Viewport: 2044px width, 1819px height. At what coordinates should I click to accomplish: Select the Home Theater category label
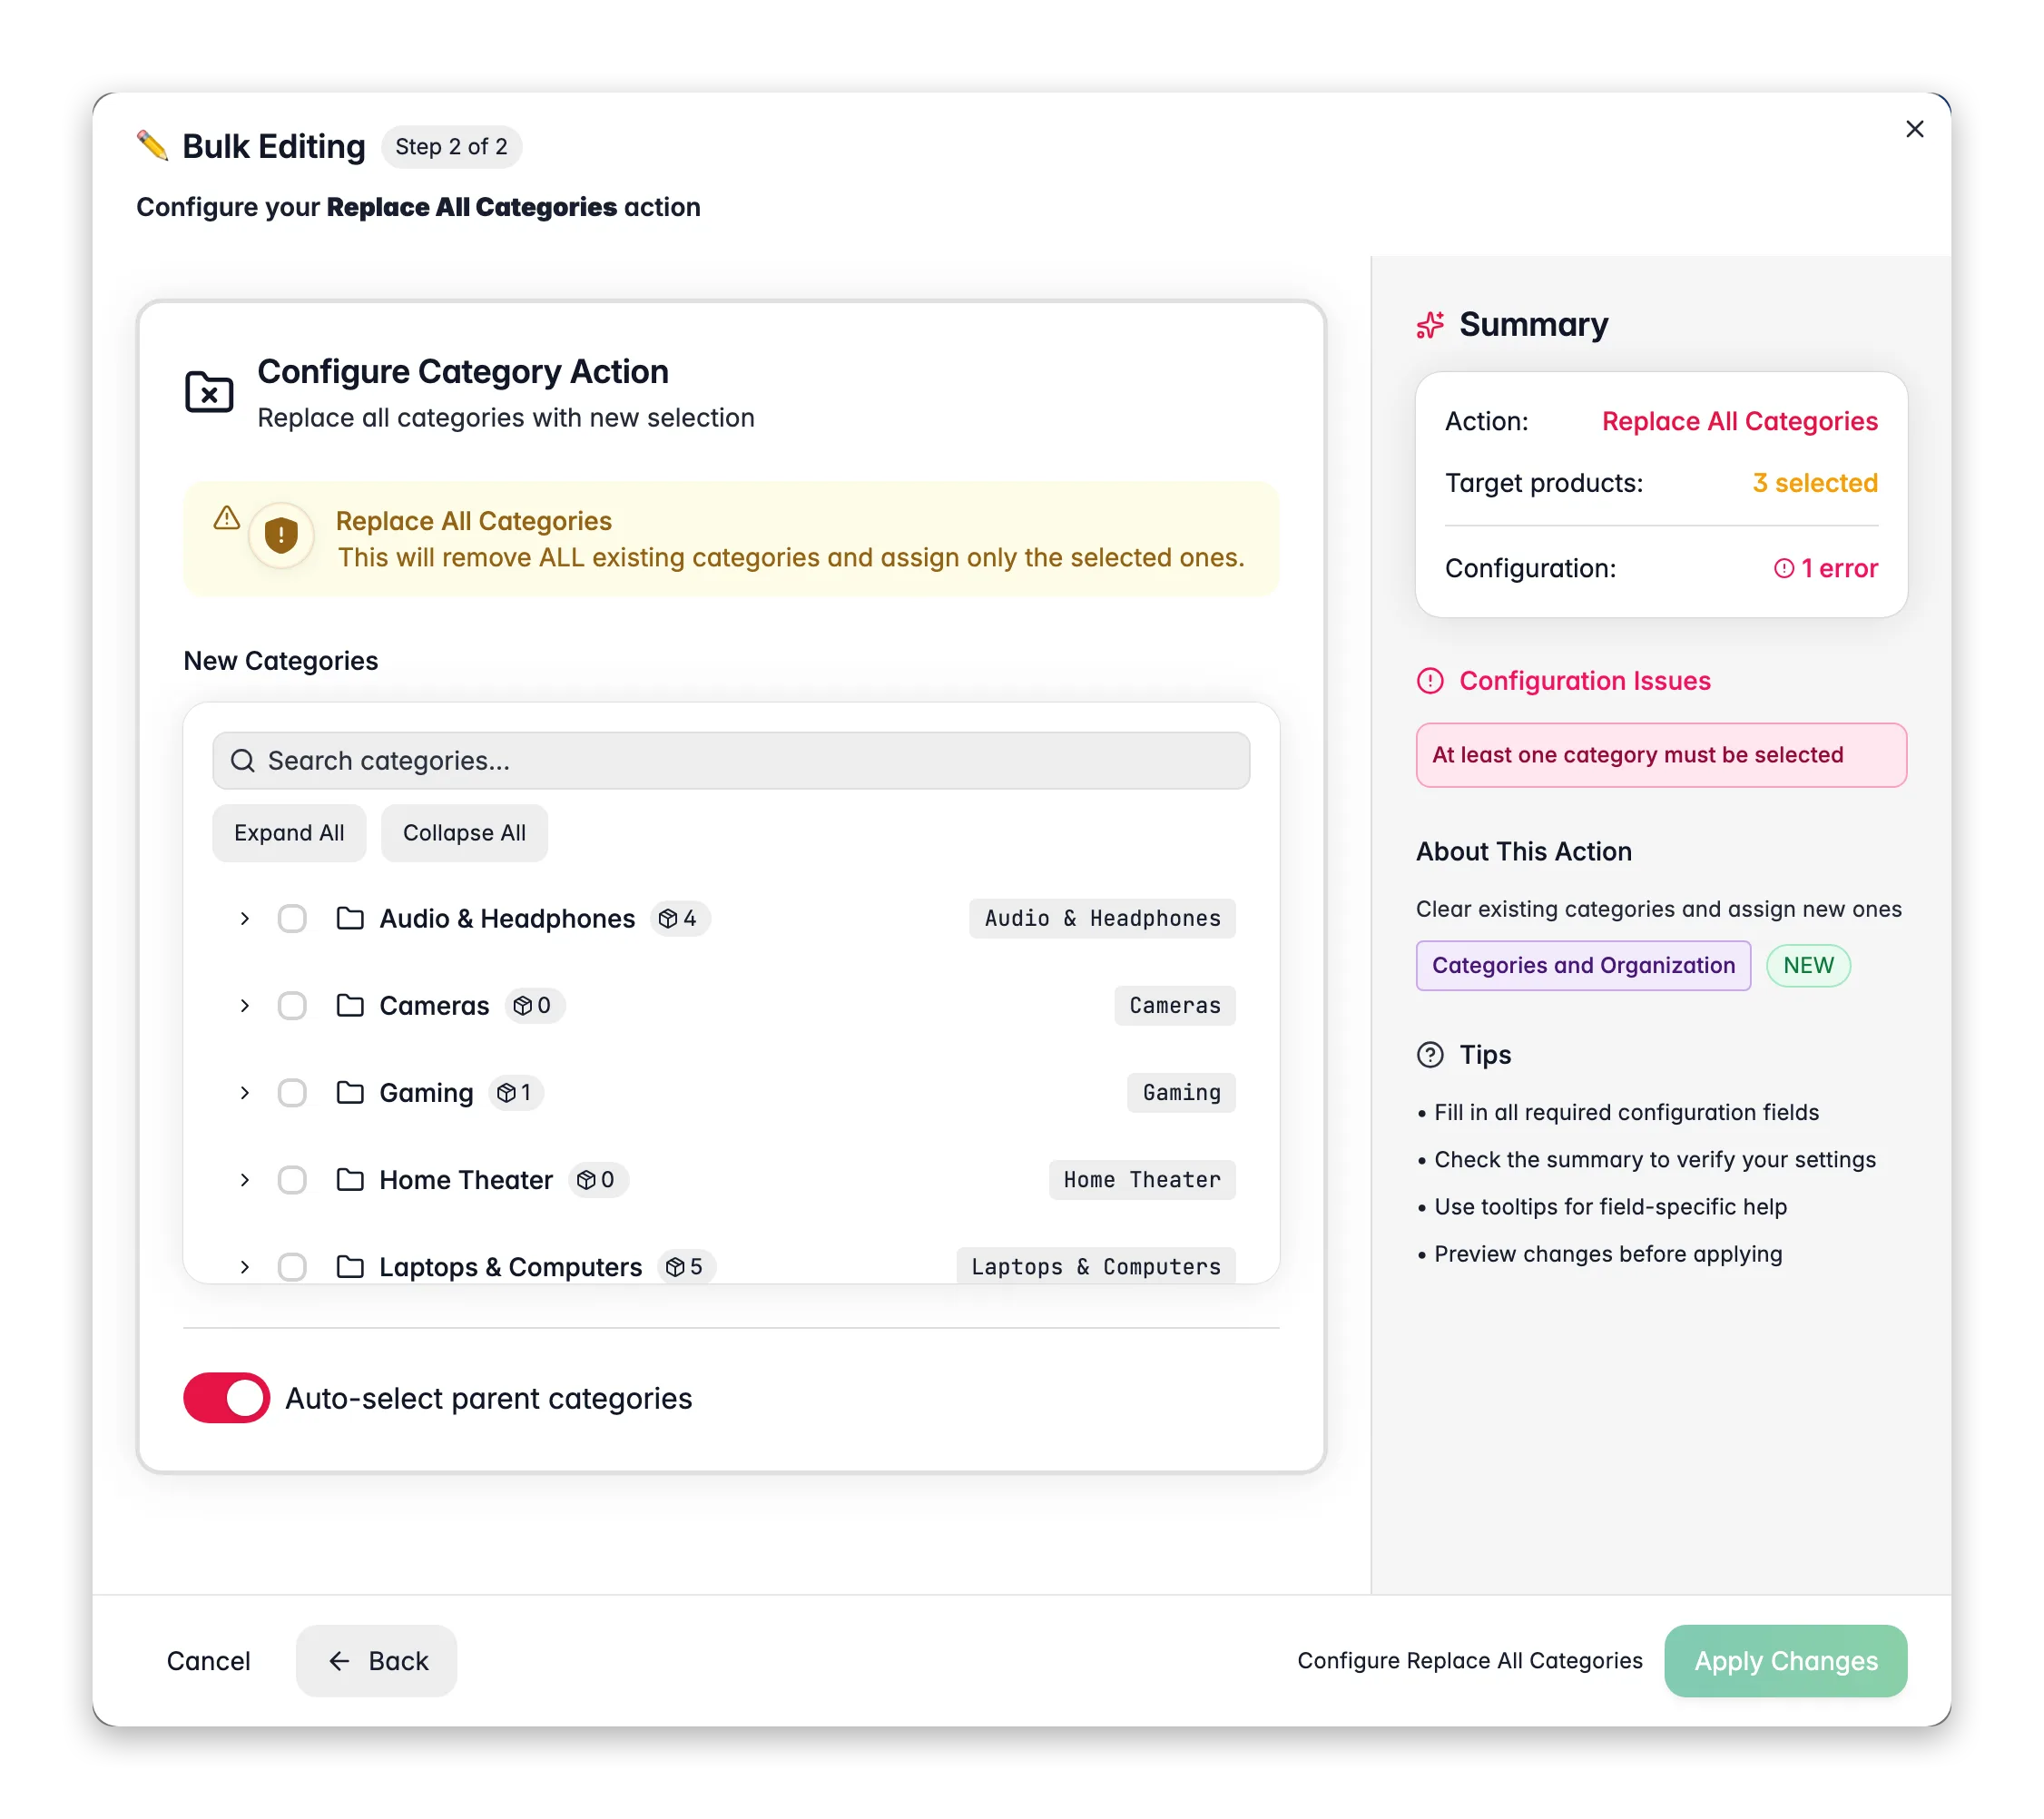466,1179
